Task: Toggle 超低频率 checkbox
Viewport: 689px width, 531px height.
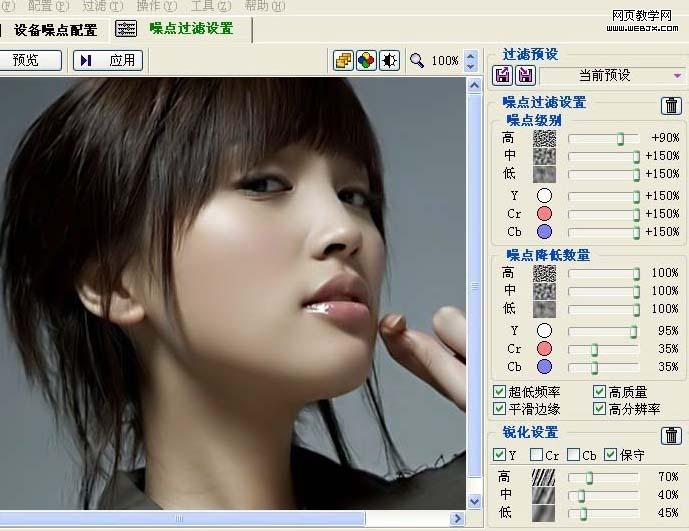Action: [x=499, y=391]
